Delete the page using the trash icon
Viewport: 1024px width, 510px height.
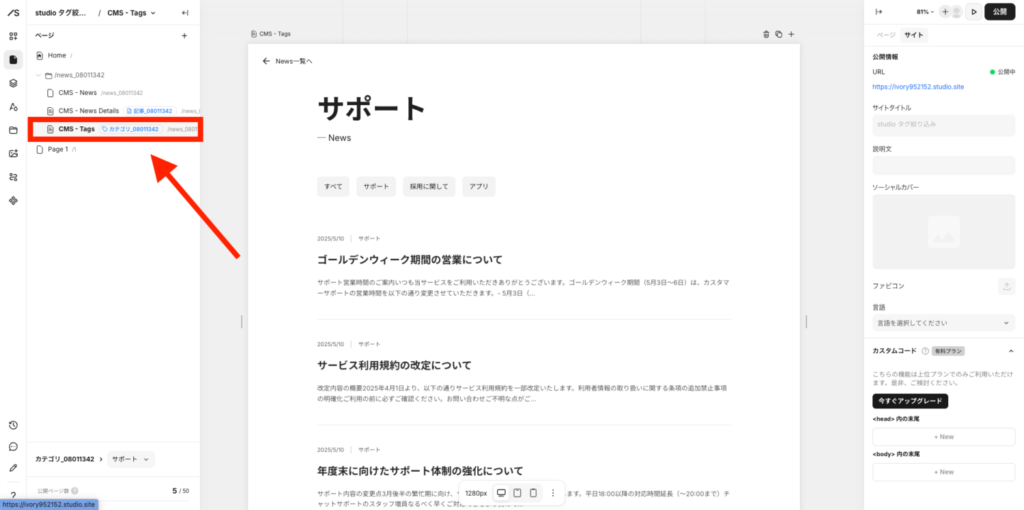(766, 34)
